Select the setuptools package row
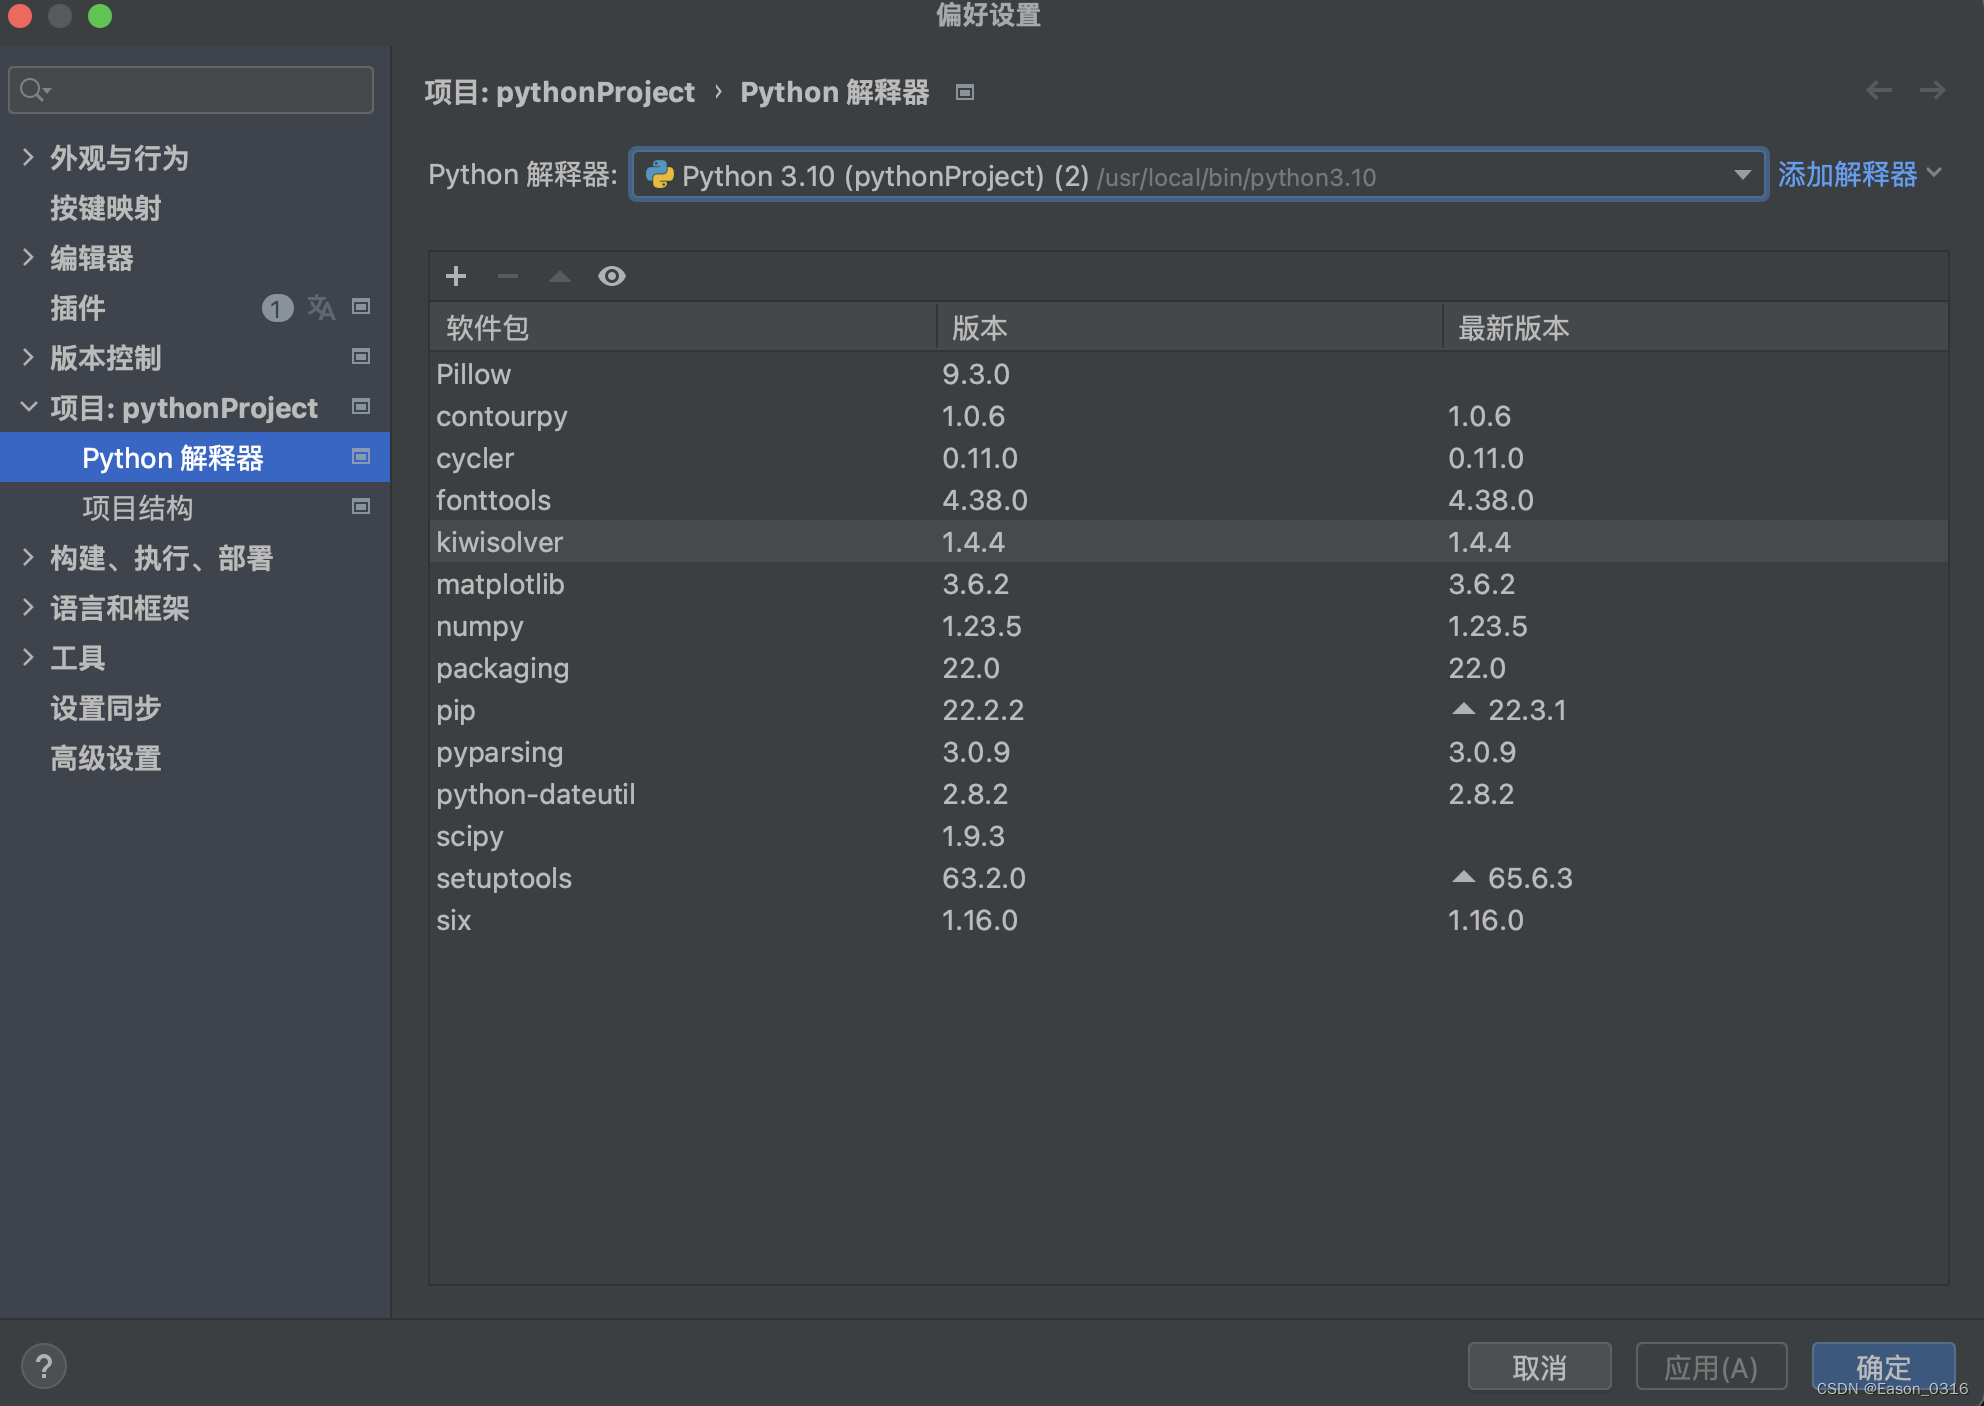Image resolution: width=1984 pixels, height=1406 pixels. 1189,878
